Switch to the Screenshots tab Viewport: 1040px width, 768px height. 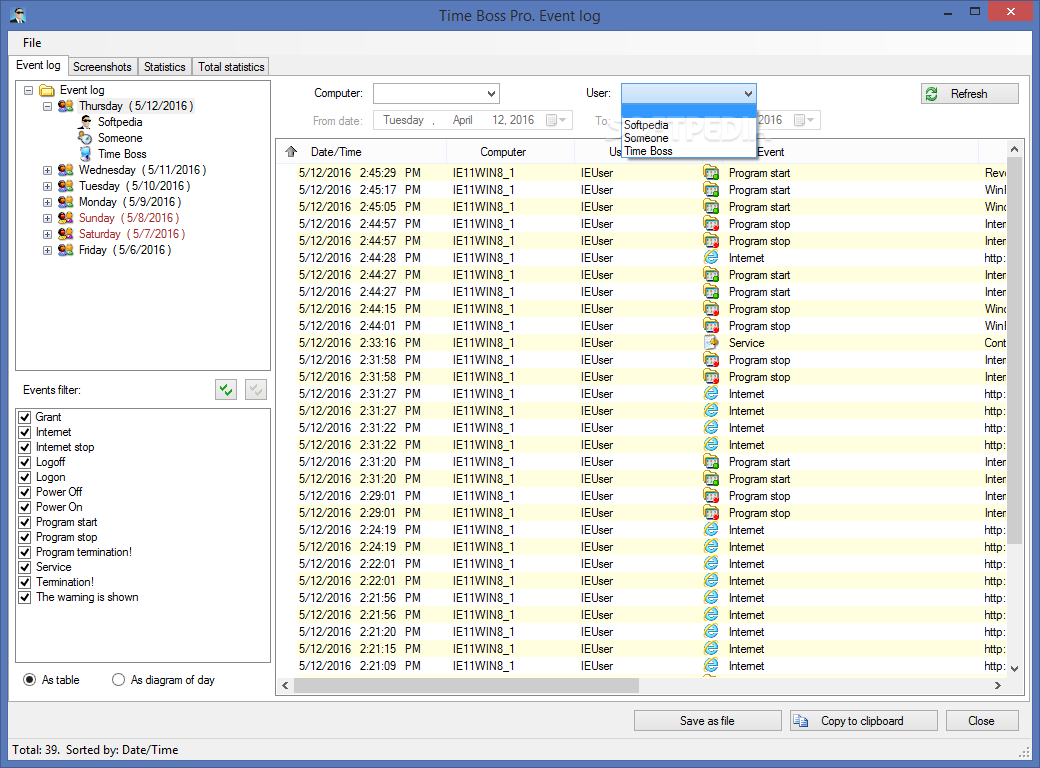point(102,67)
